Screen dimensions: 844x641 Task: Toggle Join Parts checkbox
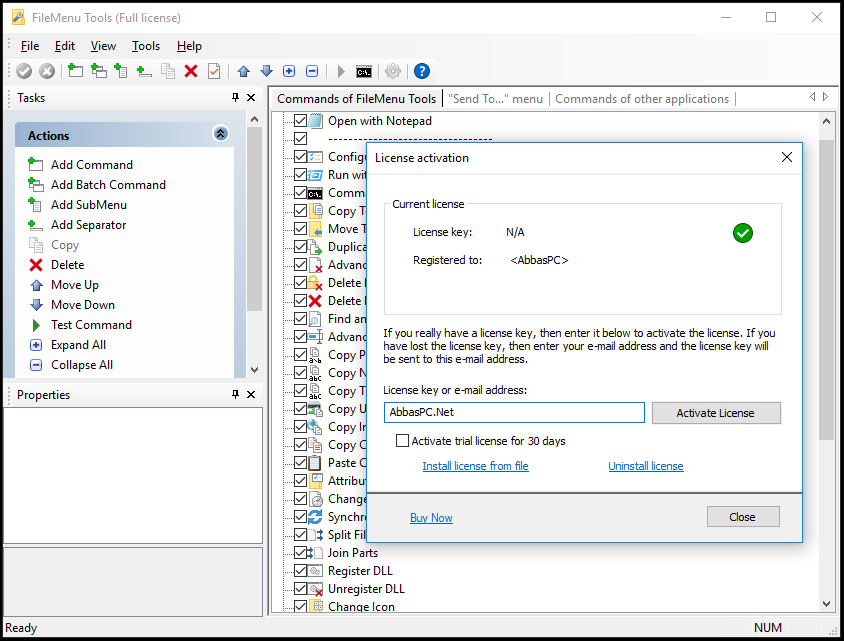300,553
